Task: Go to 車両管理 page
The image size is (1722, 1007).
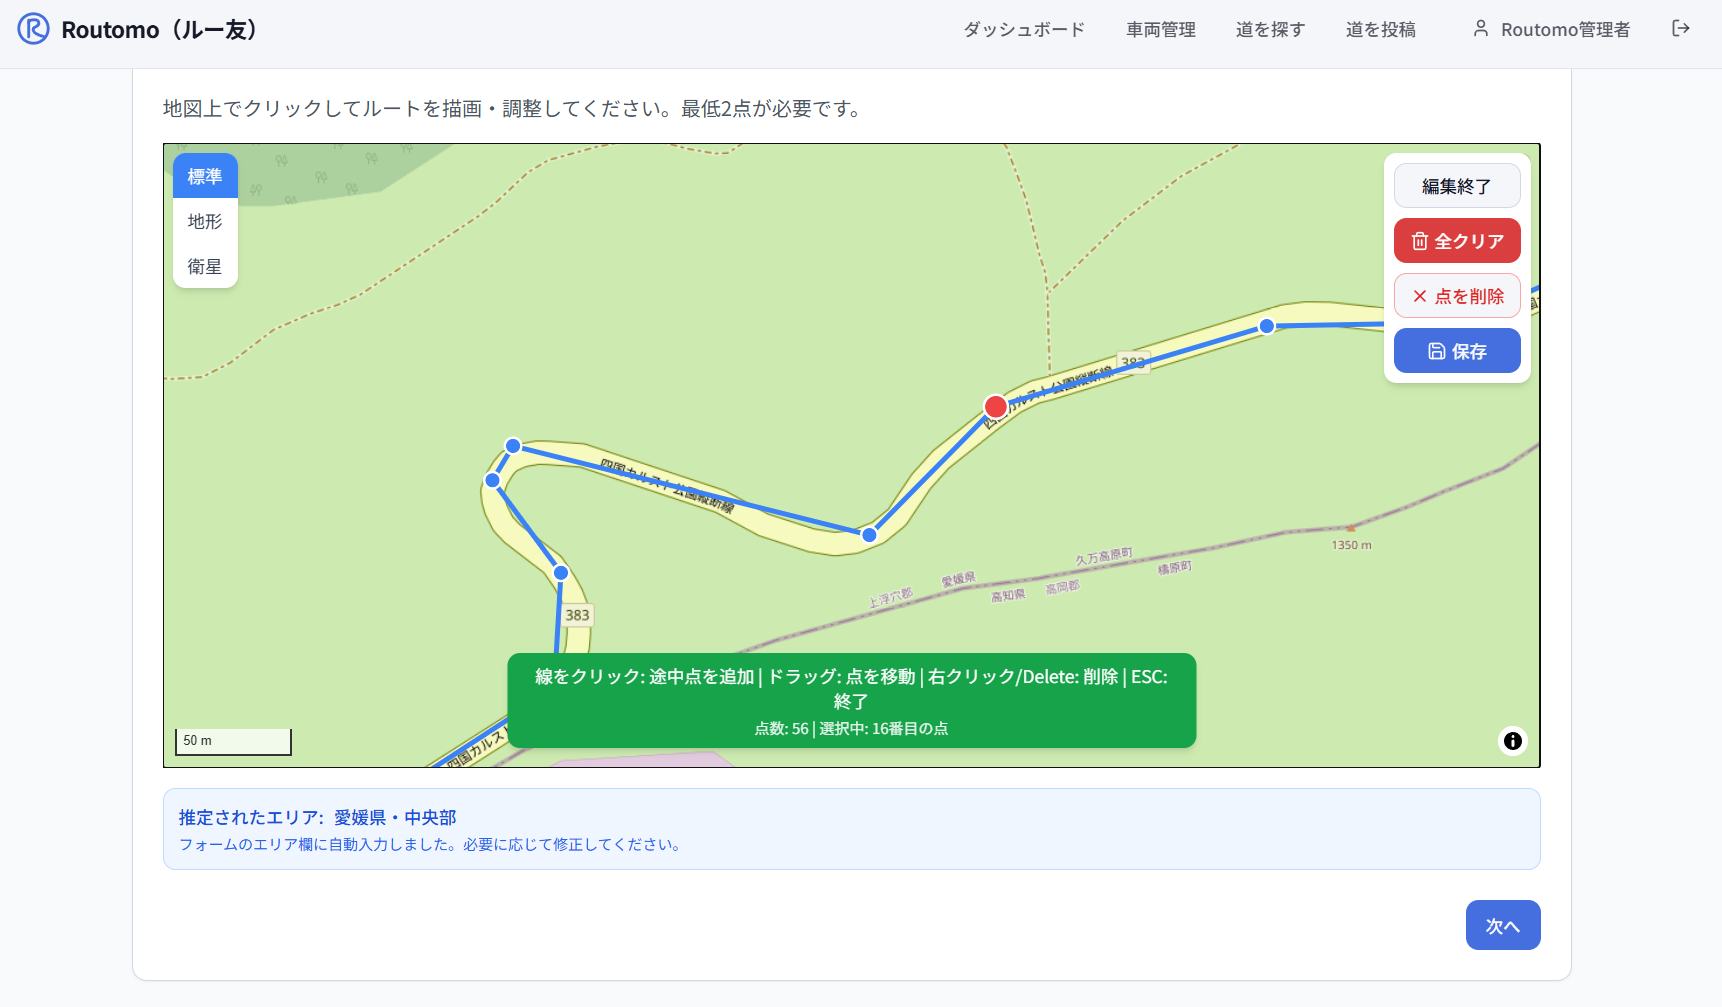Action: click(x=1160, y=30)
